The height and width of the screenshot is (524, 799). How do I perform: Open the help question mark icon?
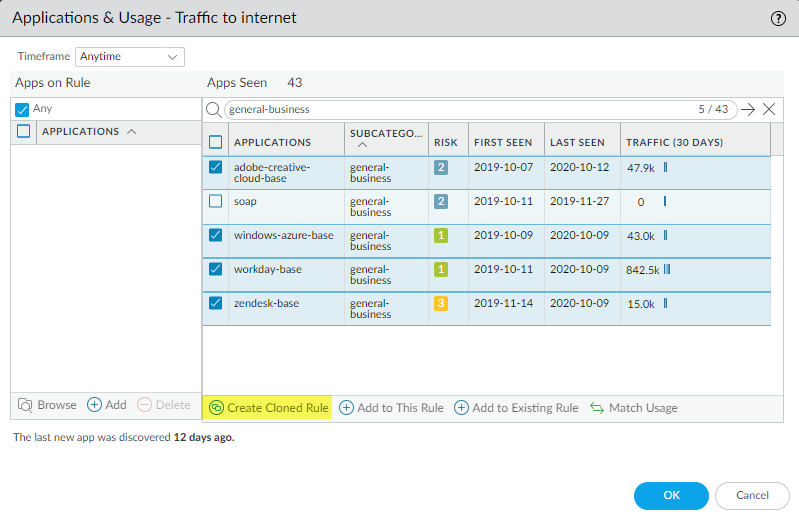(778, 18)
